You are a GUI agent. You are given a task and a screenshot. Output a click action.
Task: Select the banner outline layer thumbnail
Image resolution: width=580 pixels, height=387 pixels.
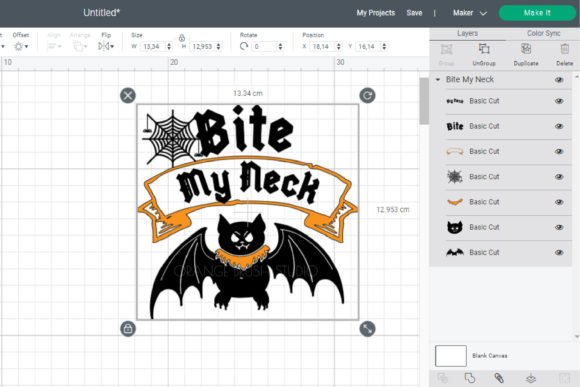(455, 151)
